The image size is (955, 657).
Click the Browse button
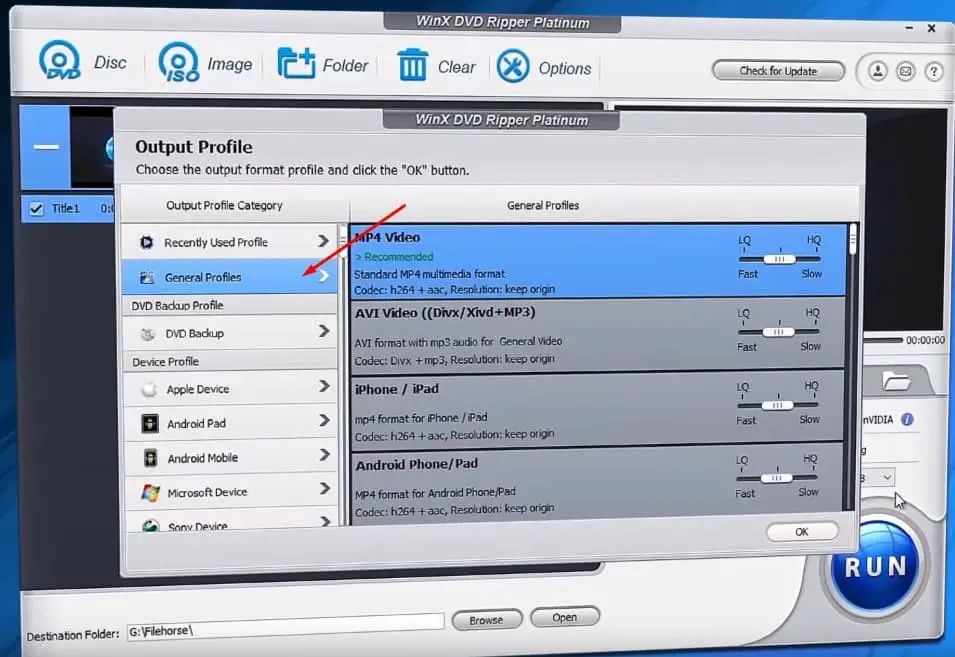click(x=486, y=620)
